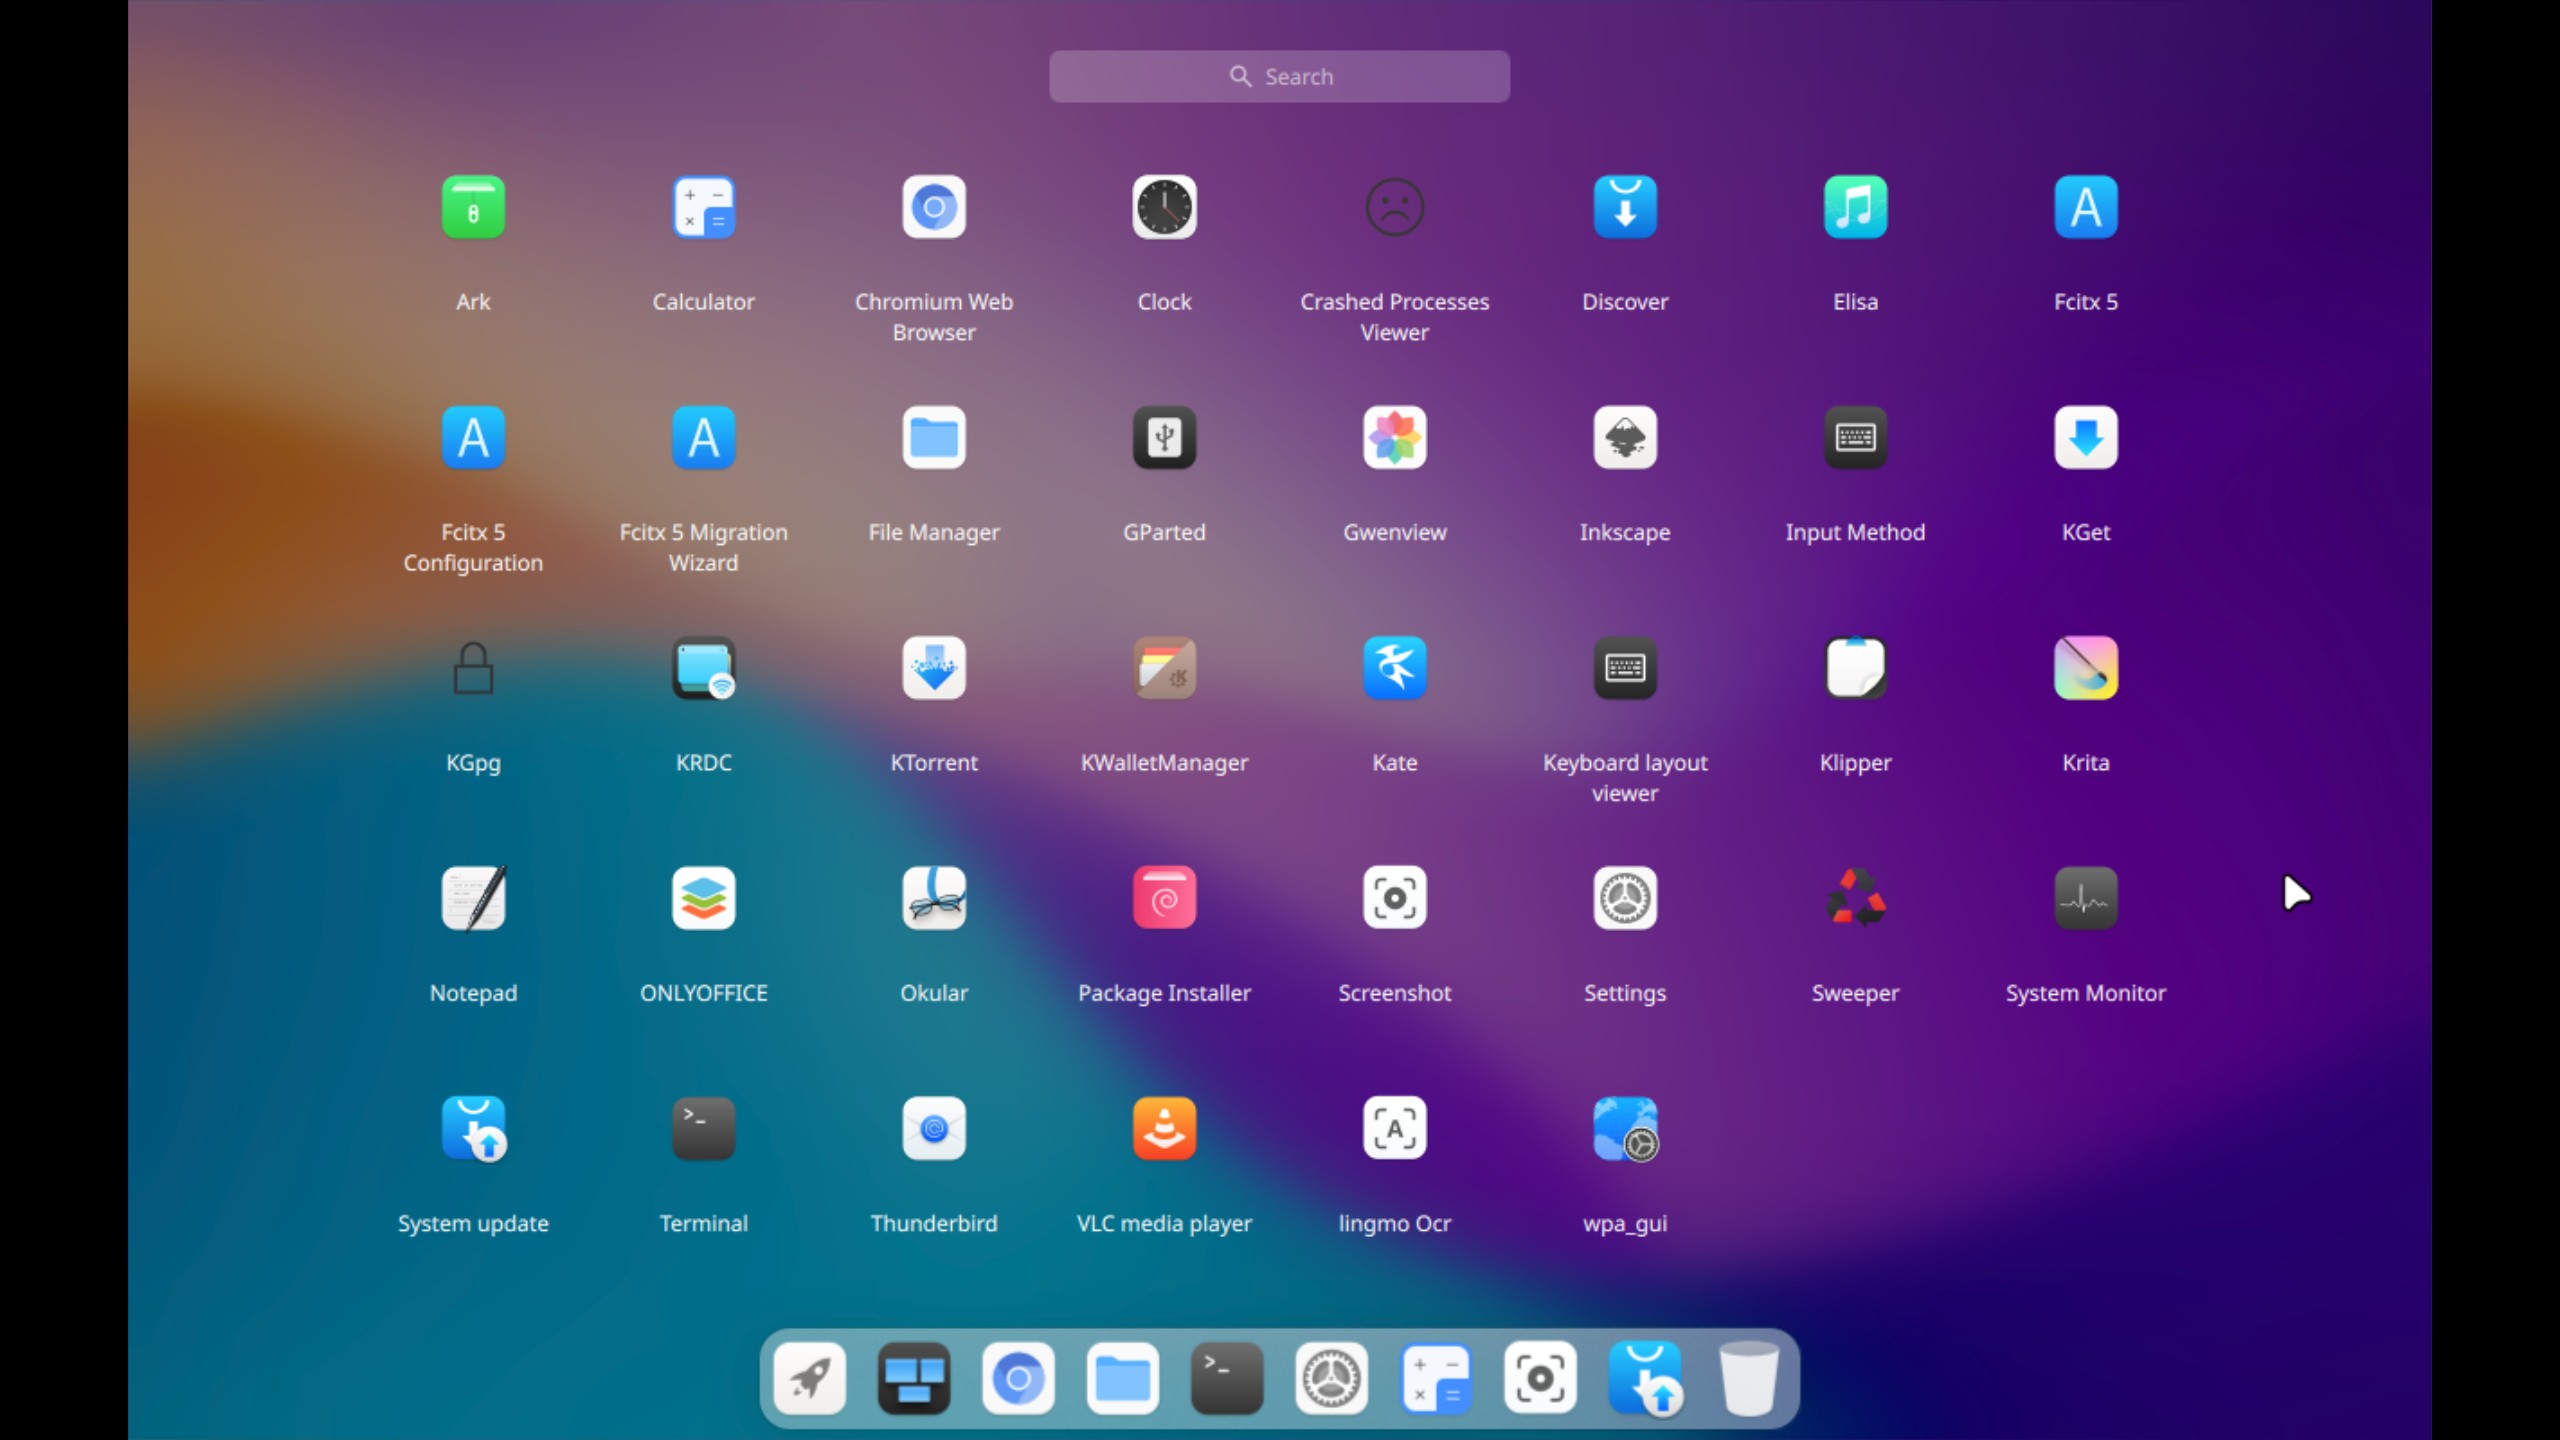
Task: Click the rocket launcher icon in dock
Action: click(810, 1378)
